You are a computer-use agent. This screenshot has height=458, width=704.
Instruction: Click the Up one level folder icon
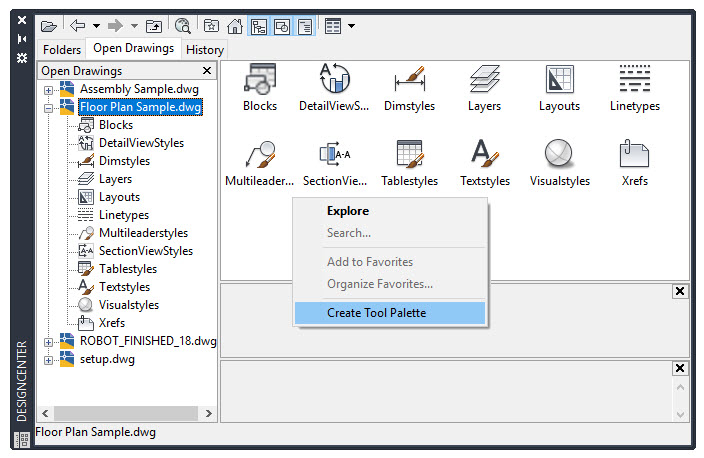[x=154, y=26]
